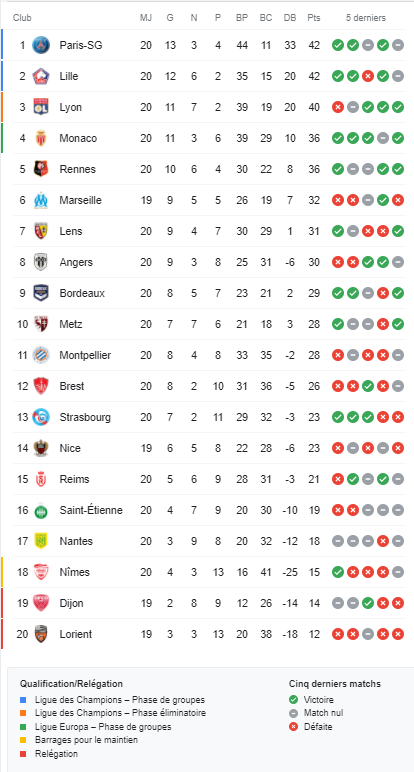
Task: Click the Paris-SG club logo
Action: tap(41, 45)
